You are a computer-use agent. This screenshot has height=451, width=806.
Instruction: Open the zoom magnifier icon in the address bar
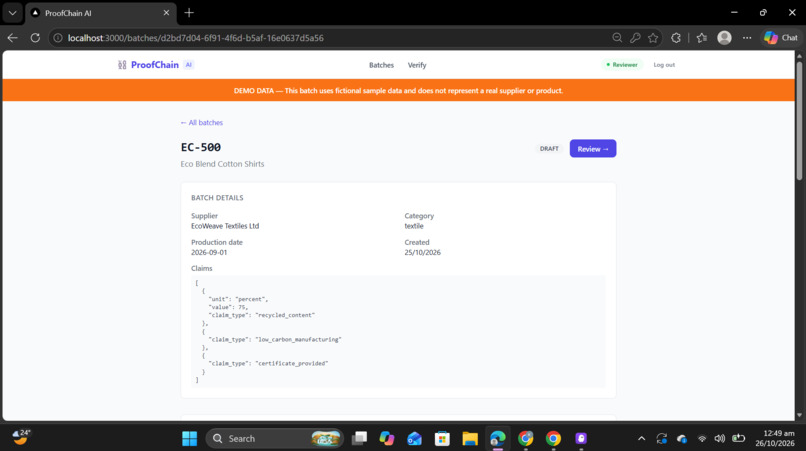click(x=617, y=38)
